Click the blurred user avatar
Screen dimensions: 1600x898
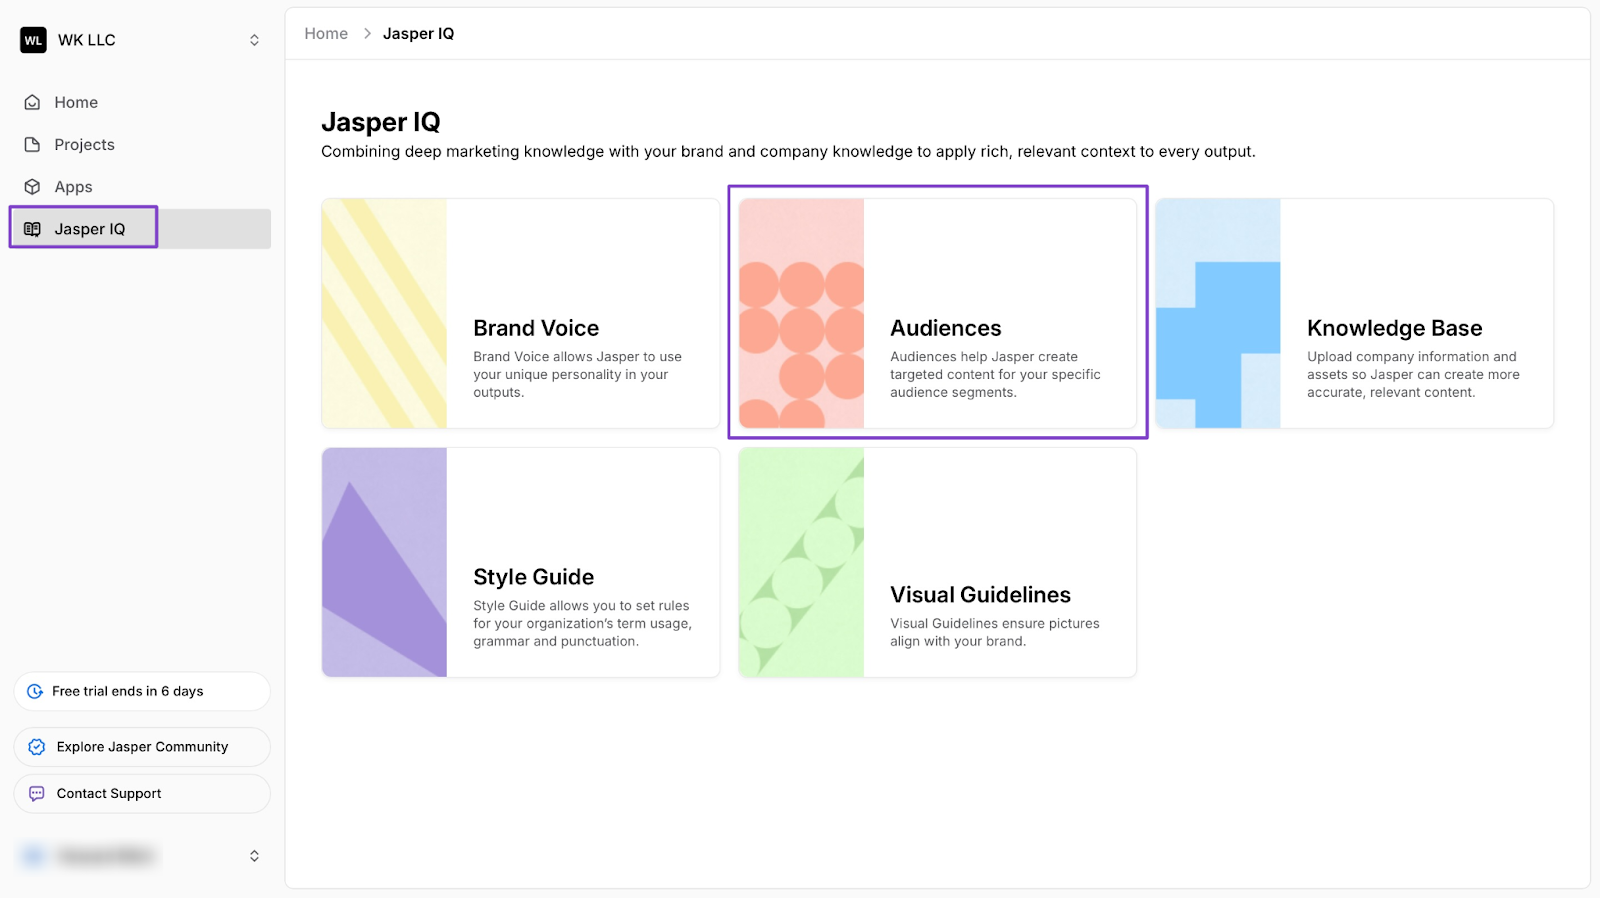[33, 856]
